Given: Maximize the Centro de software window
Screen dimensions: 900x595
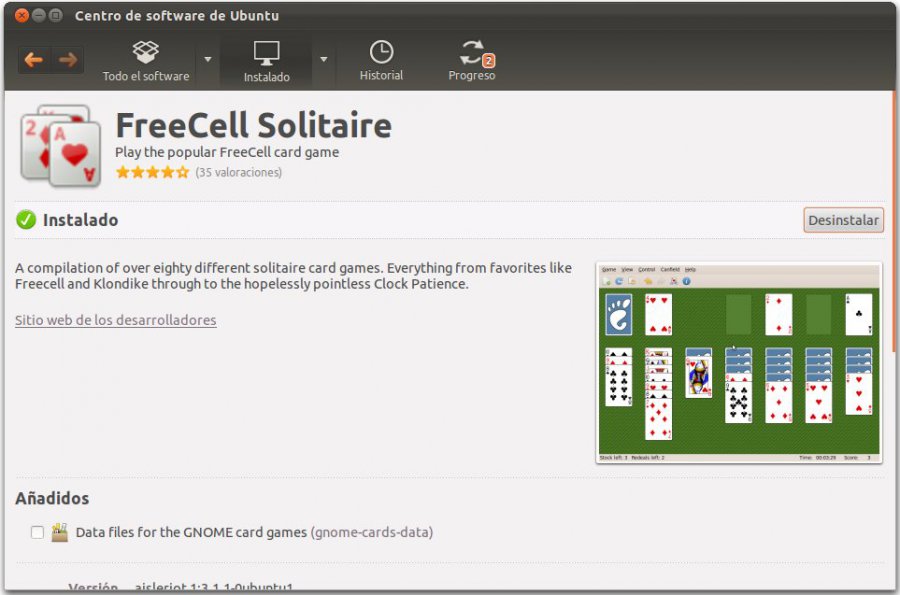Looking at the screenshot, I should click(56, 15).
